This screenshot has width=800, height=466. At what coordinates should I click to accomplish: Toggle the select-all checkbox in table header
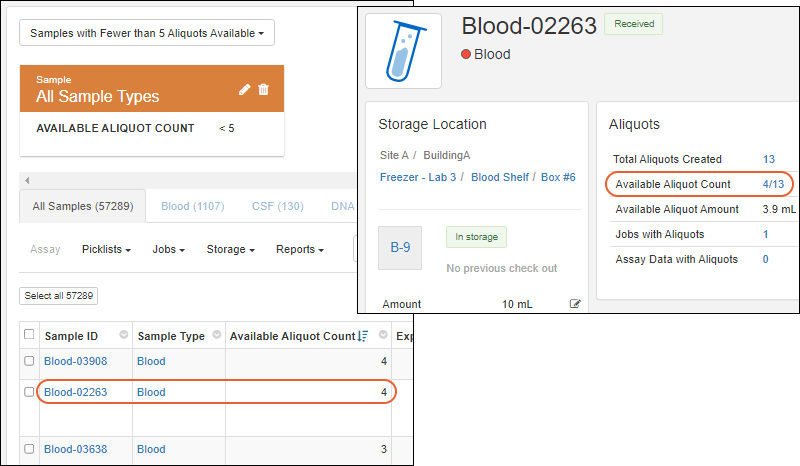(29, 336)
